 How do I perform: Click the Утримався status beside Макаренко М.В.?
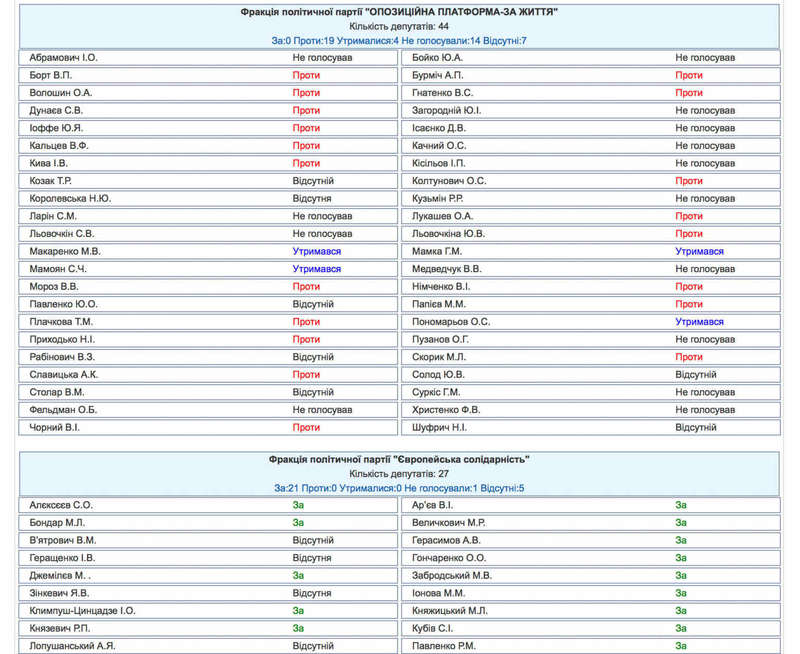click(x=316, y=251)
